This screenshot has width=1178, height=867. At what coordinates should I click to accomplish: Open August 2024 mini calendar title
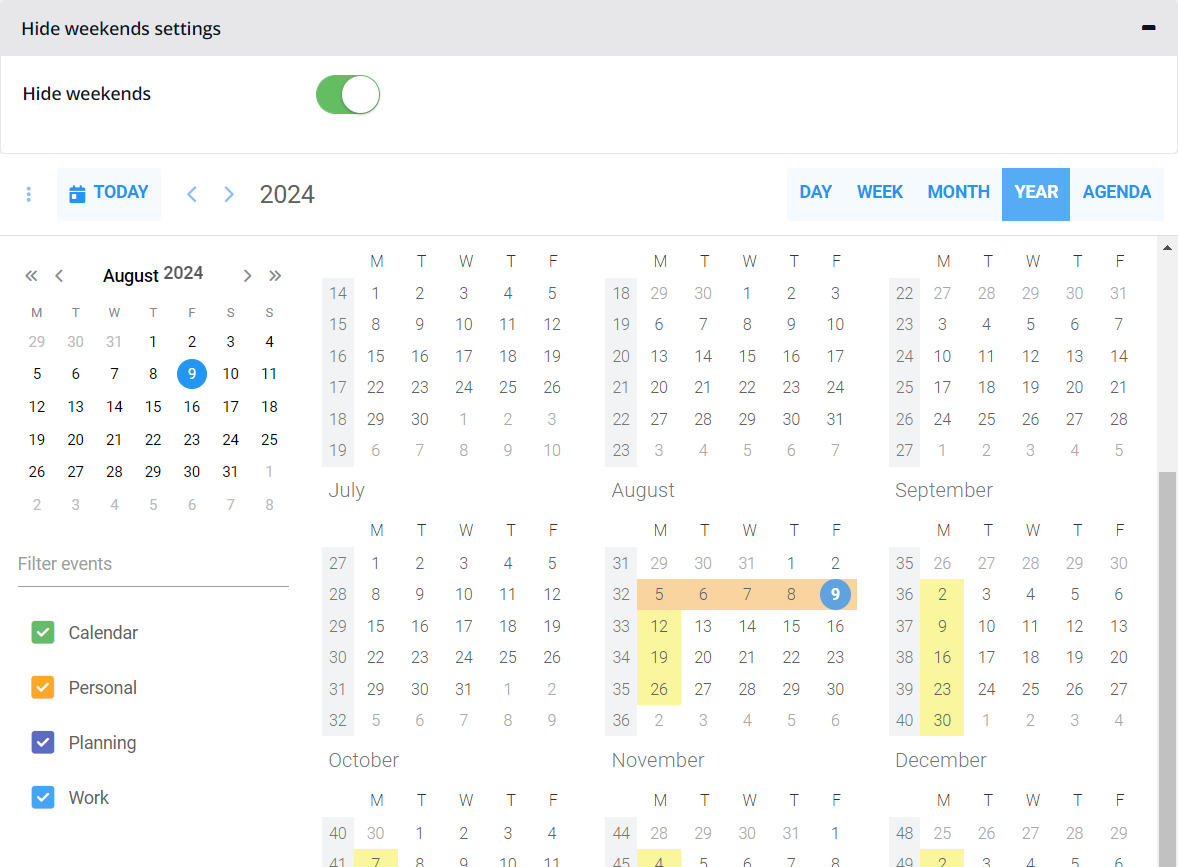point(153,275)
